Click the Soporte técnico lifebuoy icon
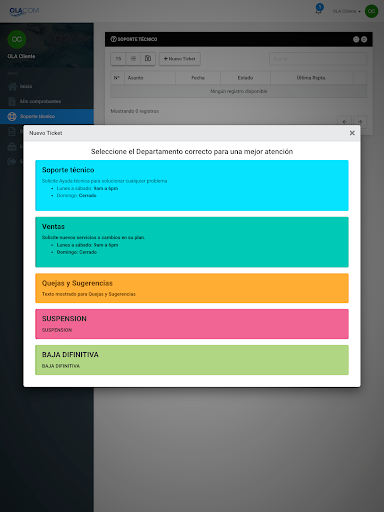 pyautogui.click(x=12, y=116)
